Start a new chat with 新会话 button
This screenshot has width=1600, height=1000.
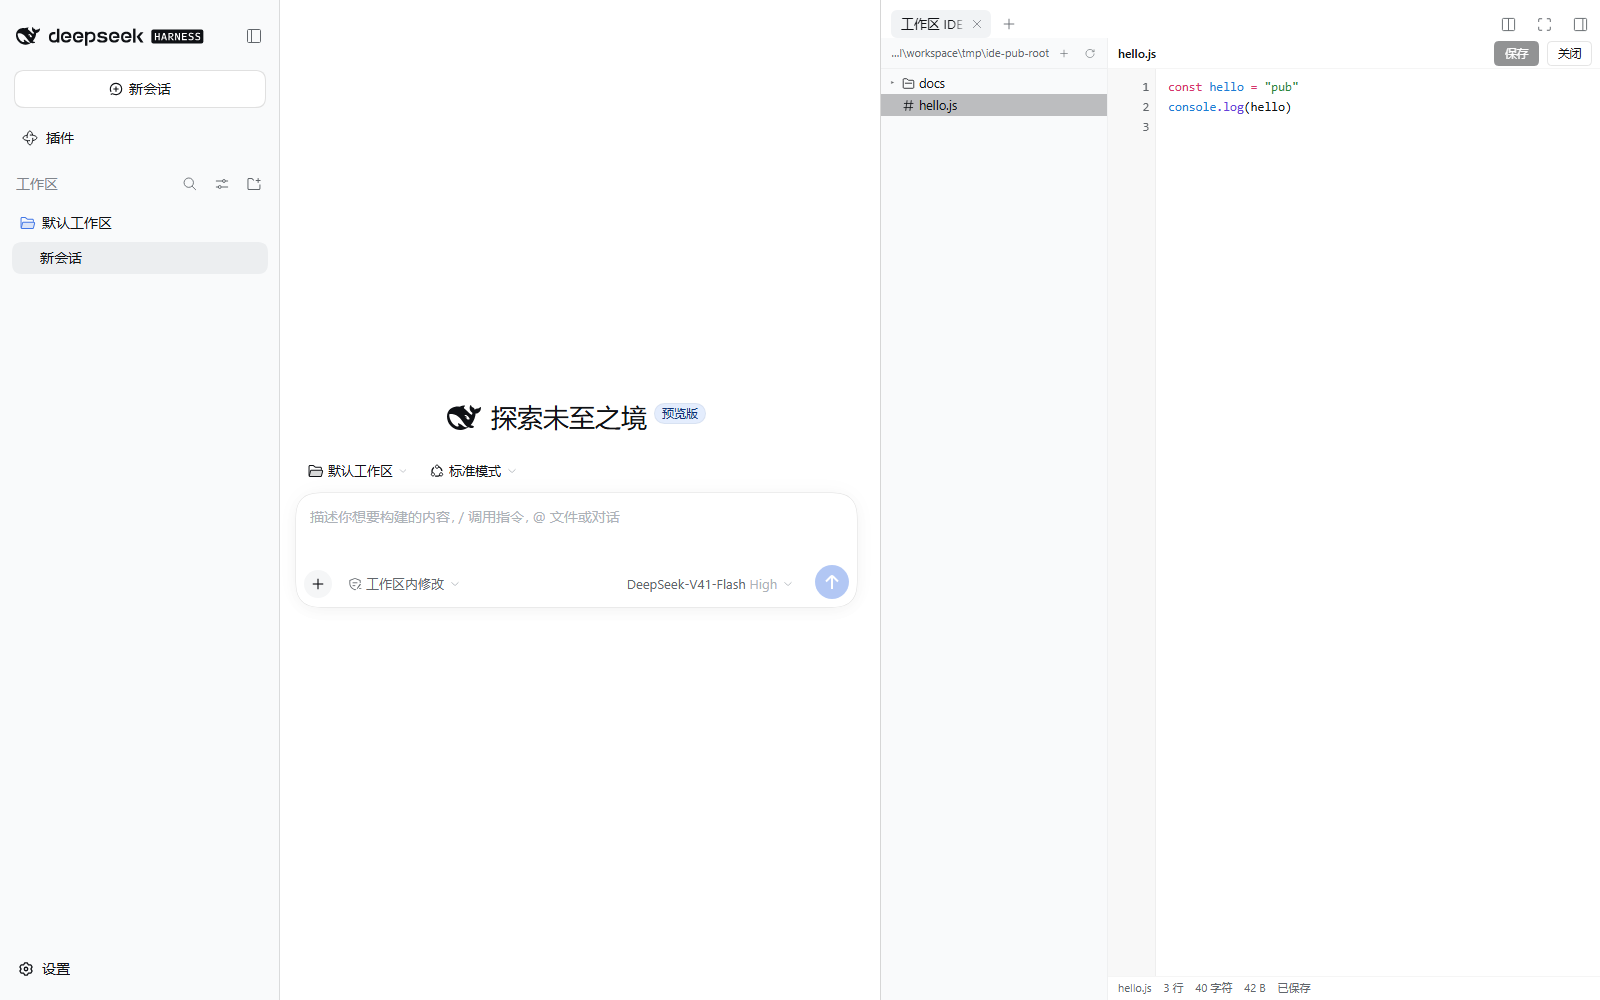pyautogui.click(x=140, y=89)
